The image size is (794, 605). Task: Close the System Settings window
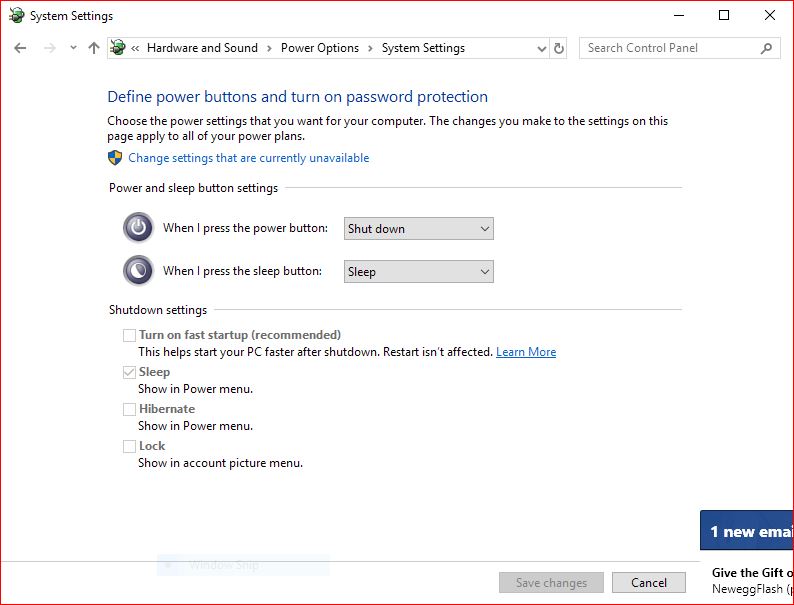point(770,15)
